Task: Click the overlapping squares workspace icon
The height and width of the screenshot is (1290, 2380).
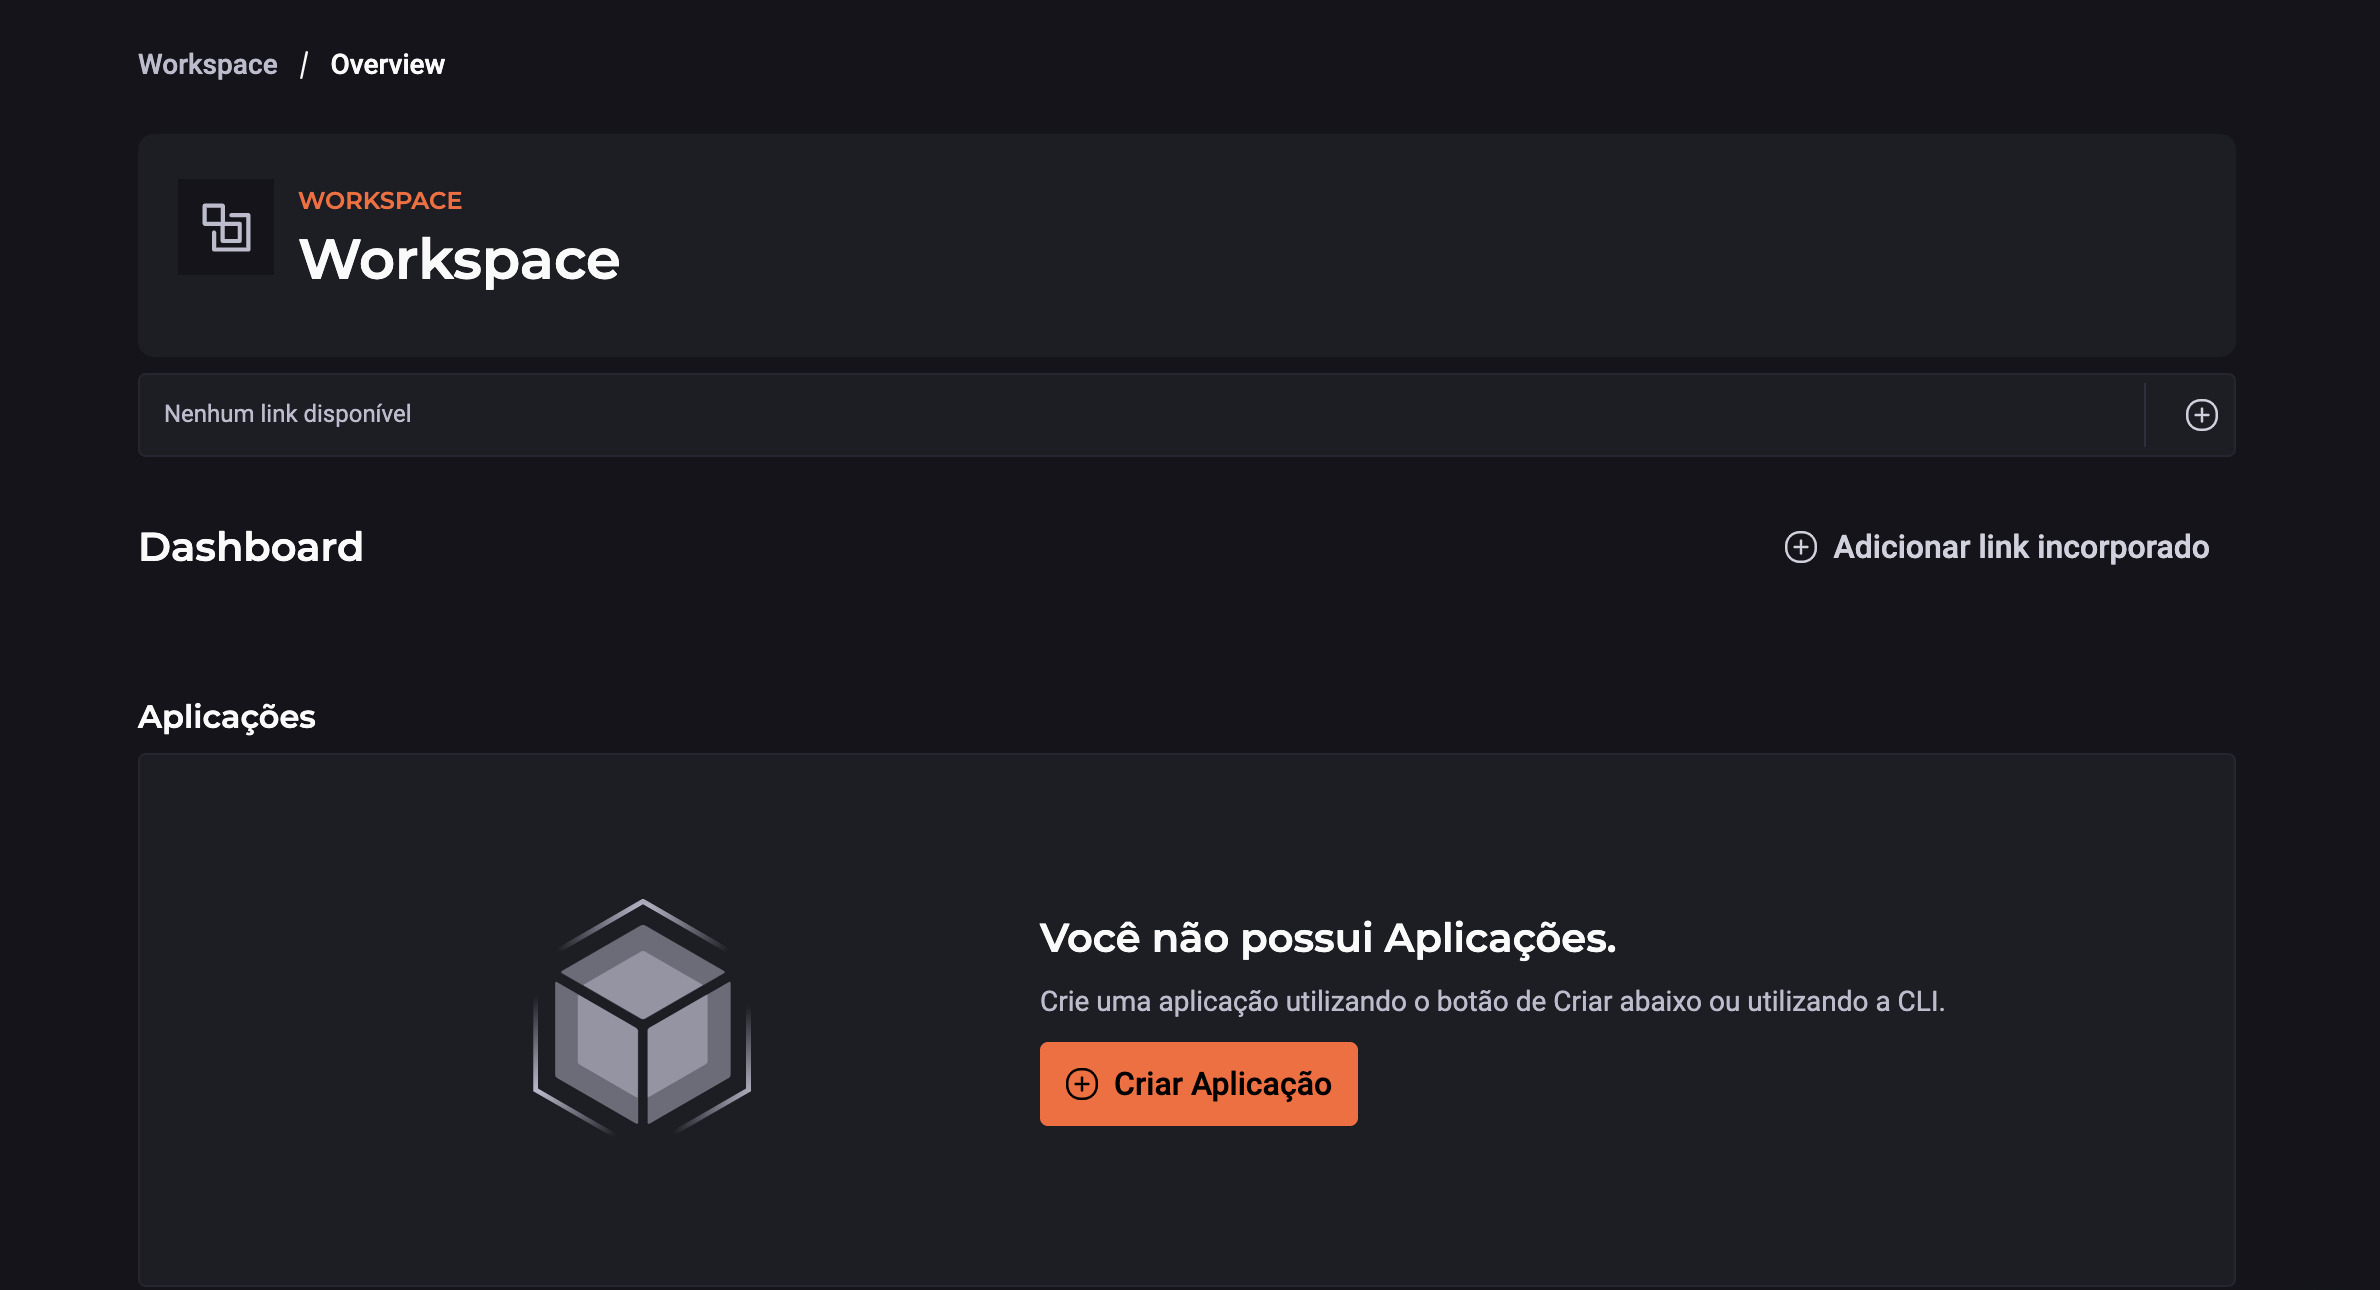Action: [226, 227]
